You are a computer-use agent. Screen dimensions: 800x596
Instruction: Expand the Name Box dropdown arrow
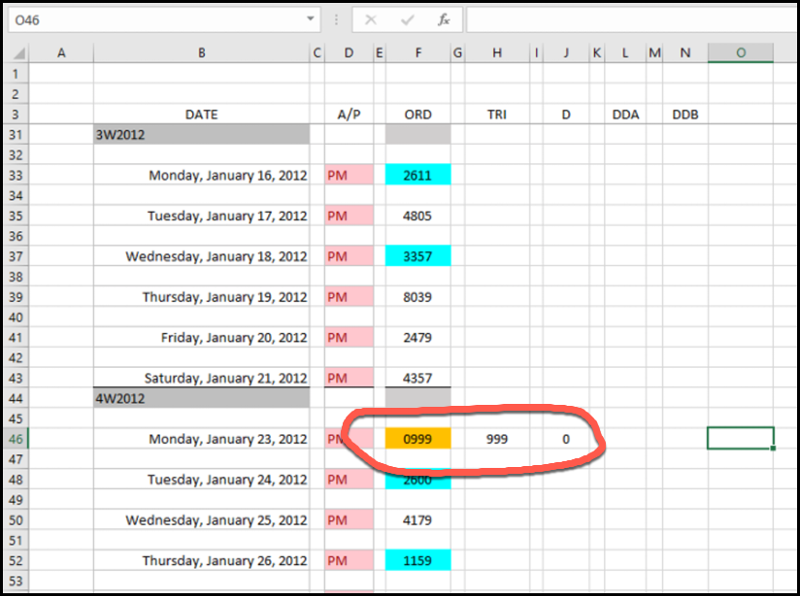[311, 19]
